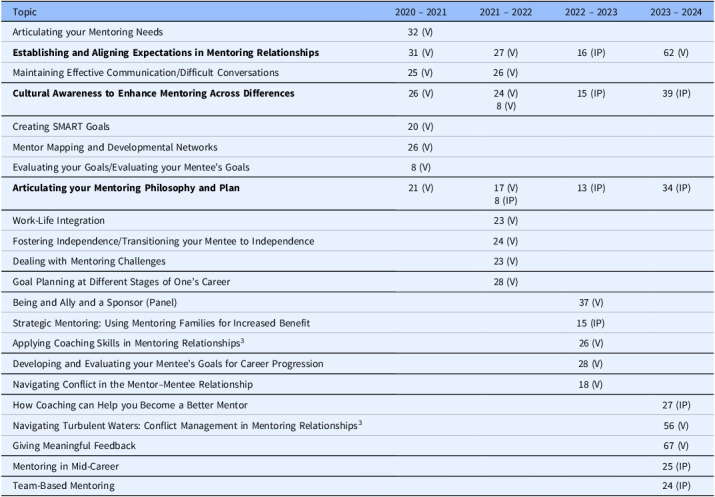715x497 pixels.
Task: Open footnote 3 after Navigating Turbulent Waters title
Action: [359, 423]
